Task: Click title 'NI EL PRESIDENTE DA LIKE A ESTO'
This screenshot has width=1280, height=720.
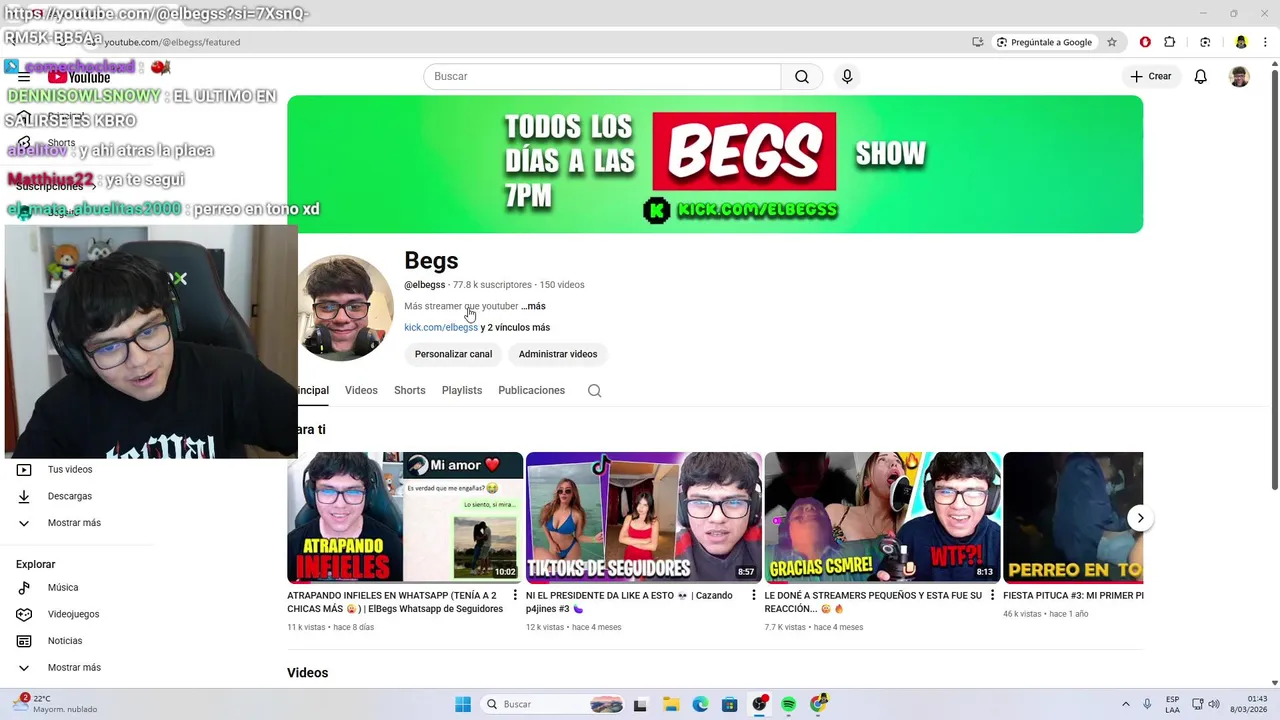Action: tap(630, 602)
